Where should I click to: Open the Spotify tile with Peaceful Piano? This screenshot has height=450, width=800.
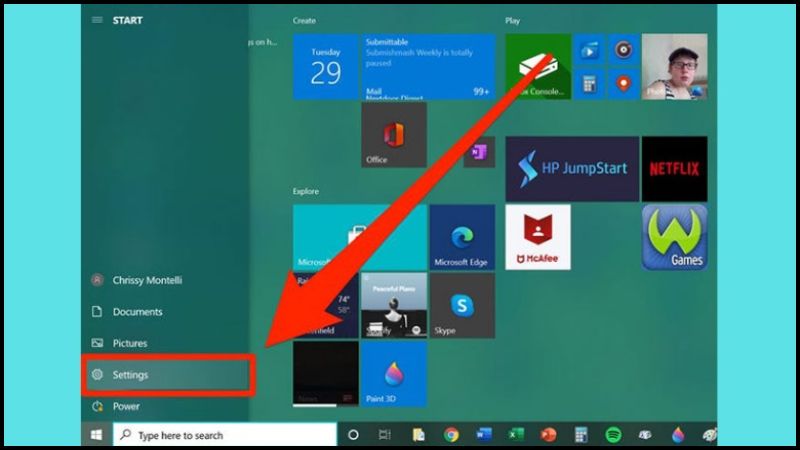click(394, 305)
